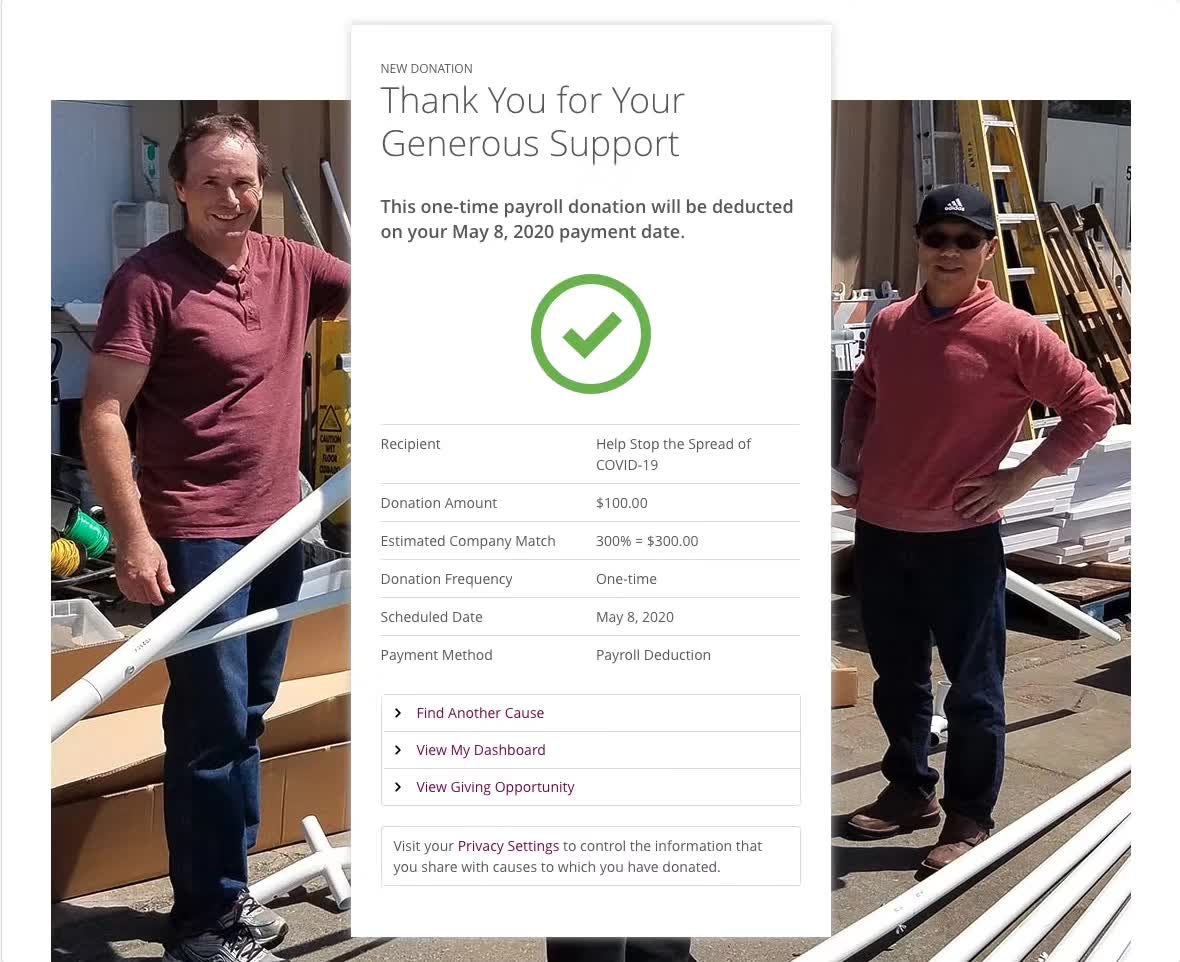Click the chevron beside Find Another Cause
This screenshot has width=1180, height=962.
398,713
